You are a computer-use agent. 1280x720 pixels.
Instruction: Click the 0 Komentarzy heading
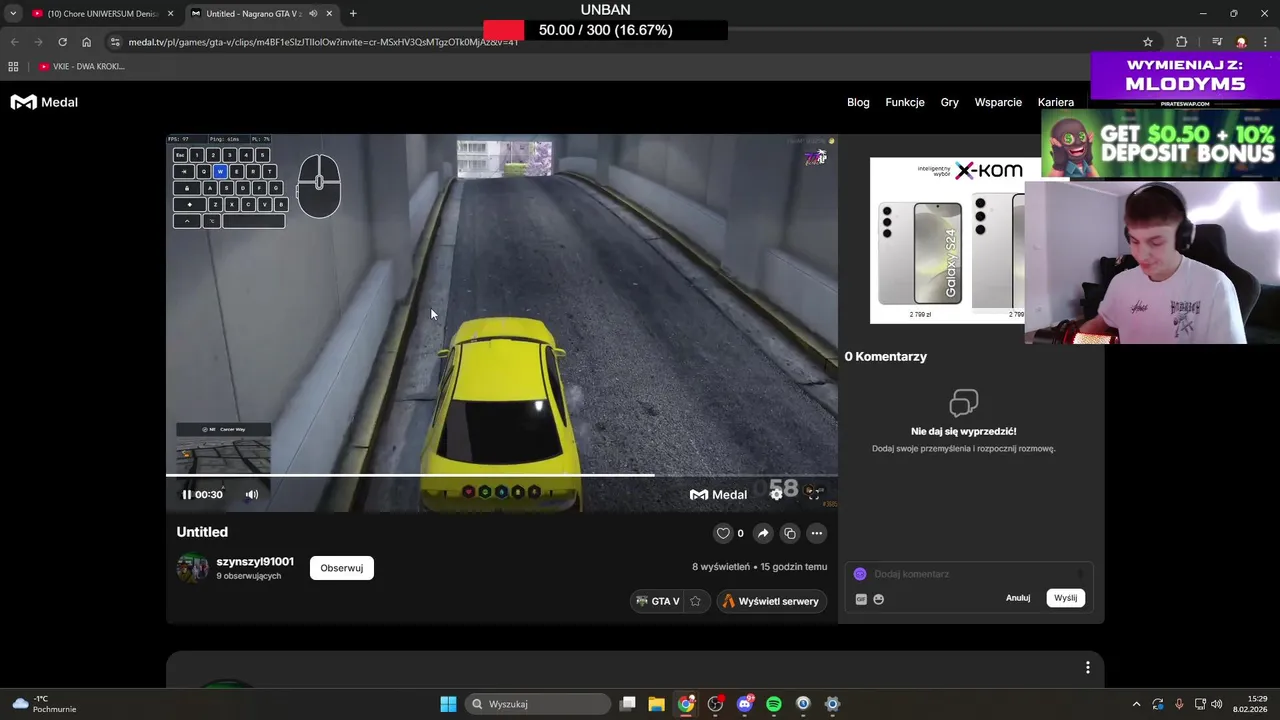point(886,356)
